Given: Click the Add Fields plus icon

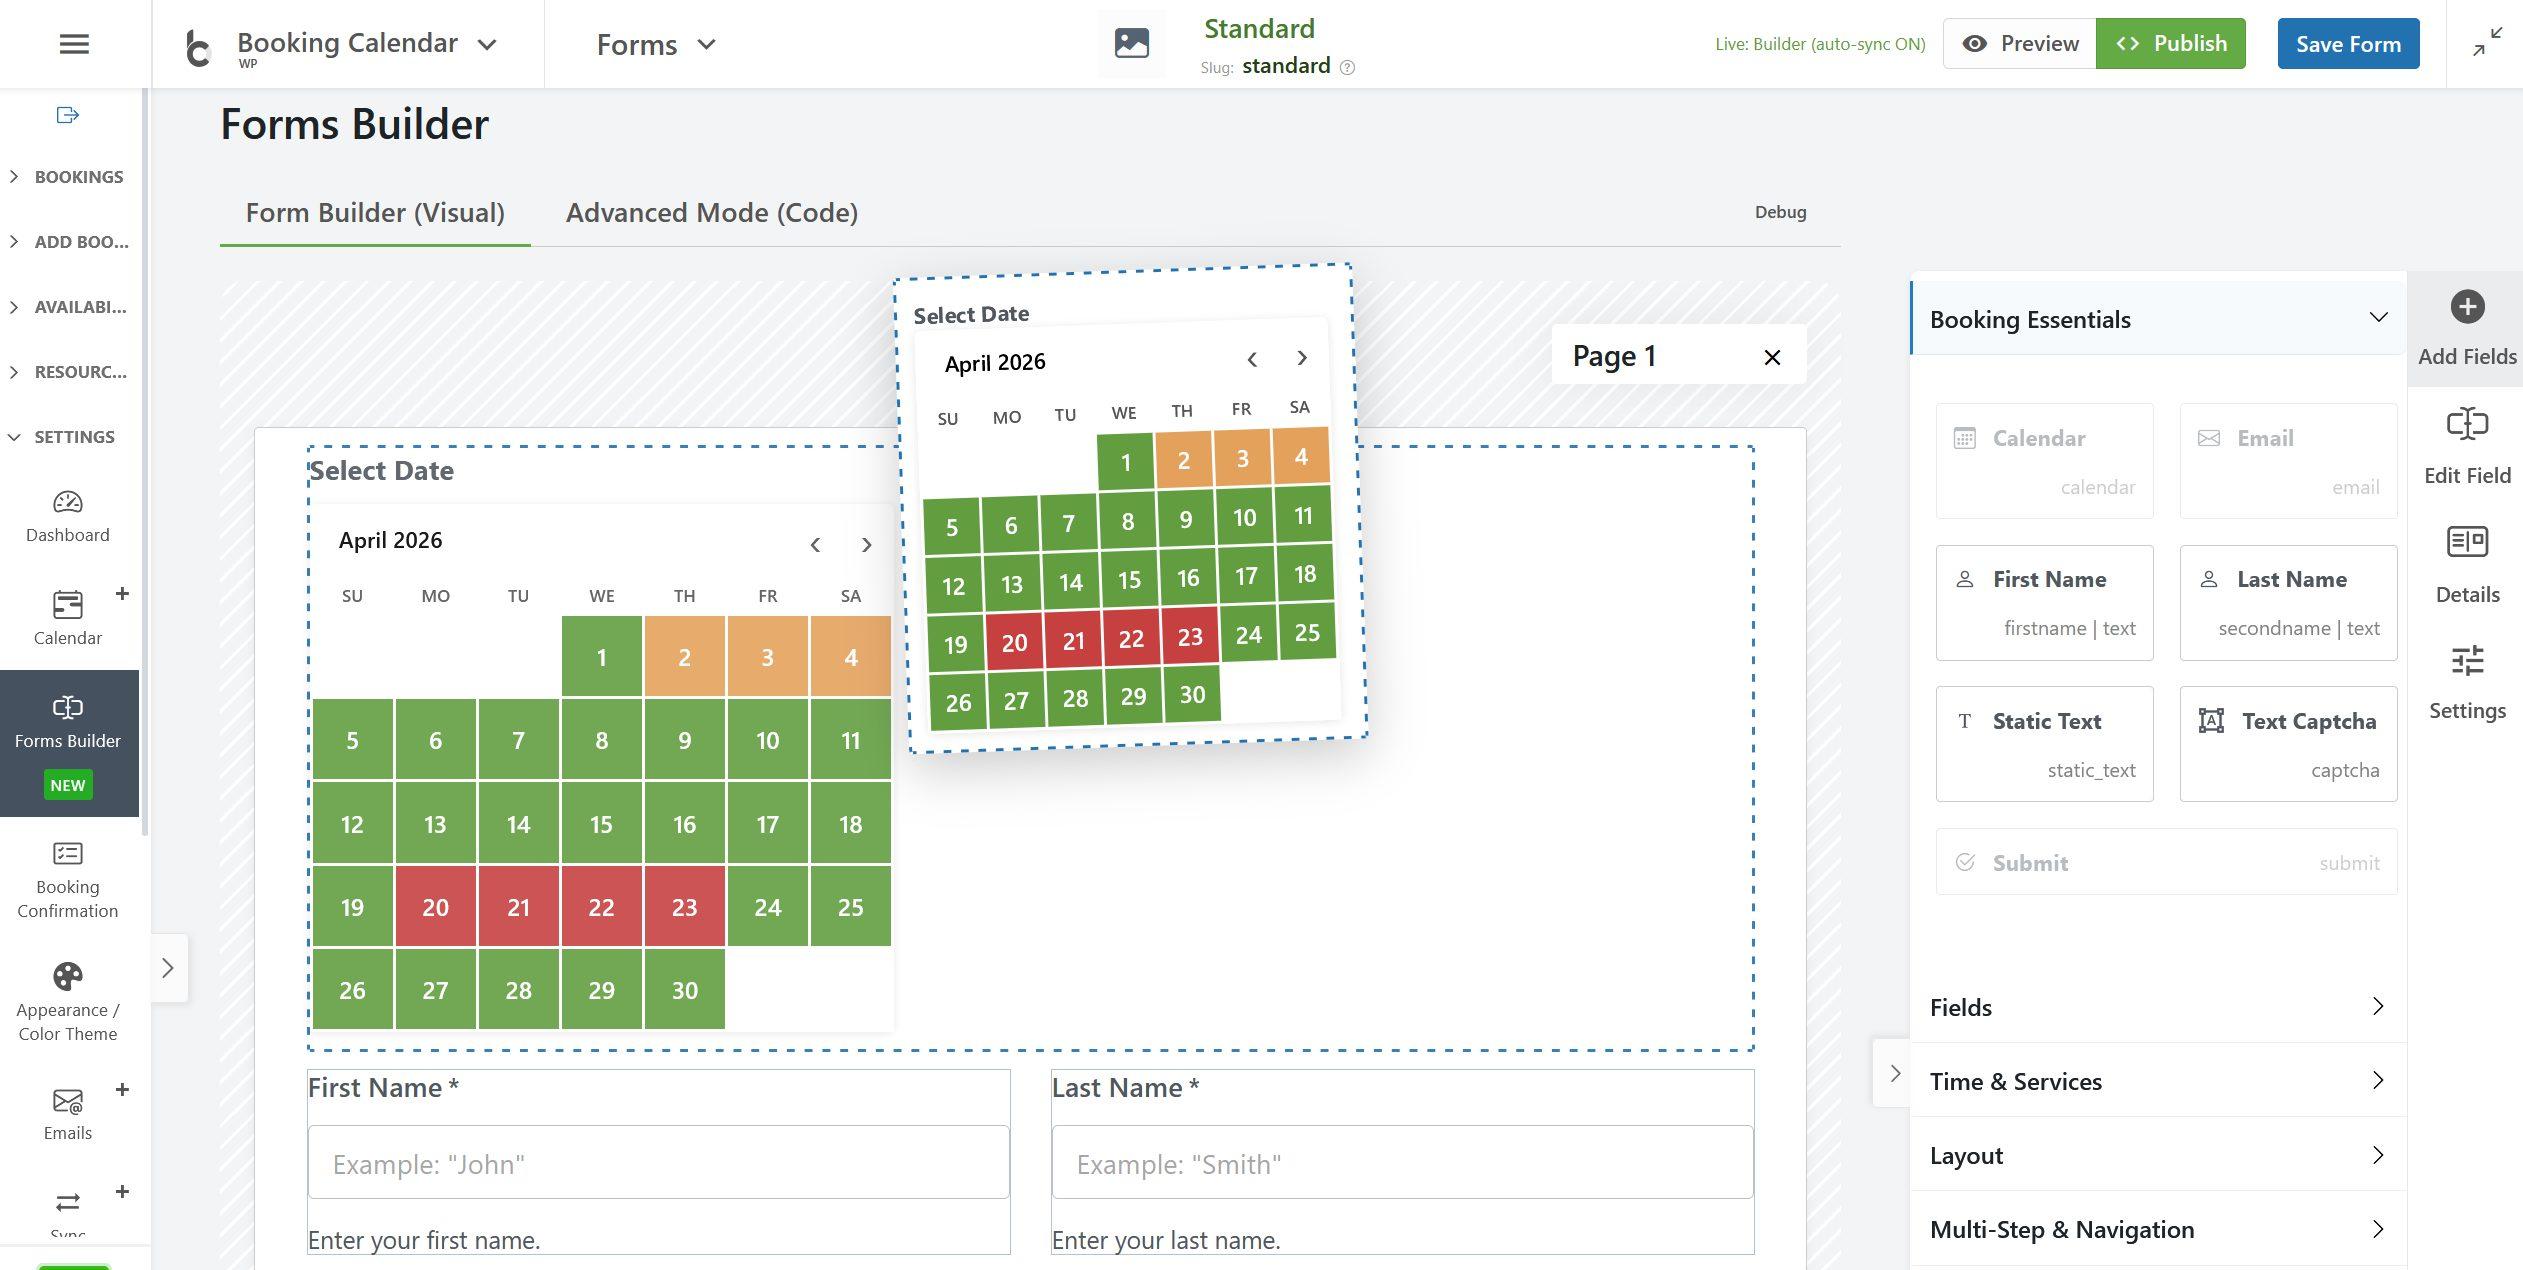Looking at the screenshot, I should click(x=2466, y=307).
